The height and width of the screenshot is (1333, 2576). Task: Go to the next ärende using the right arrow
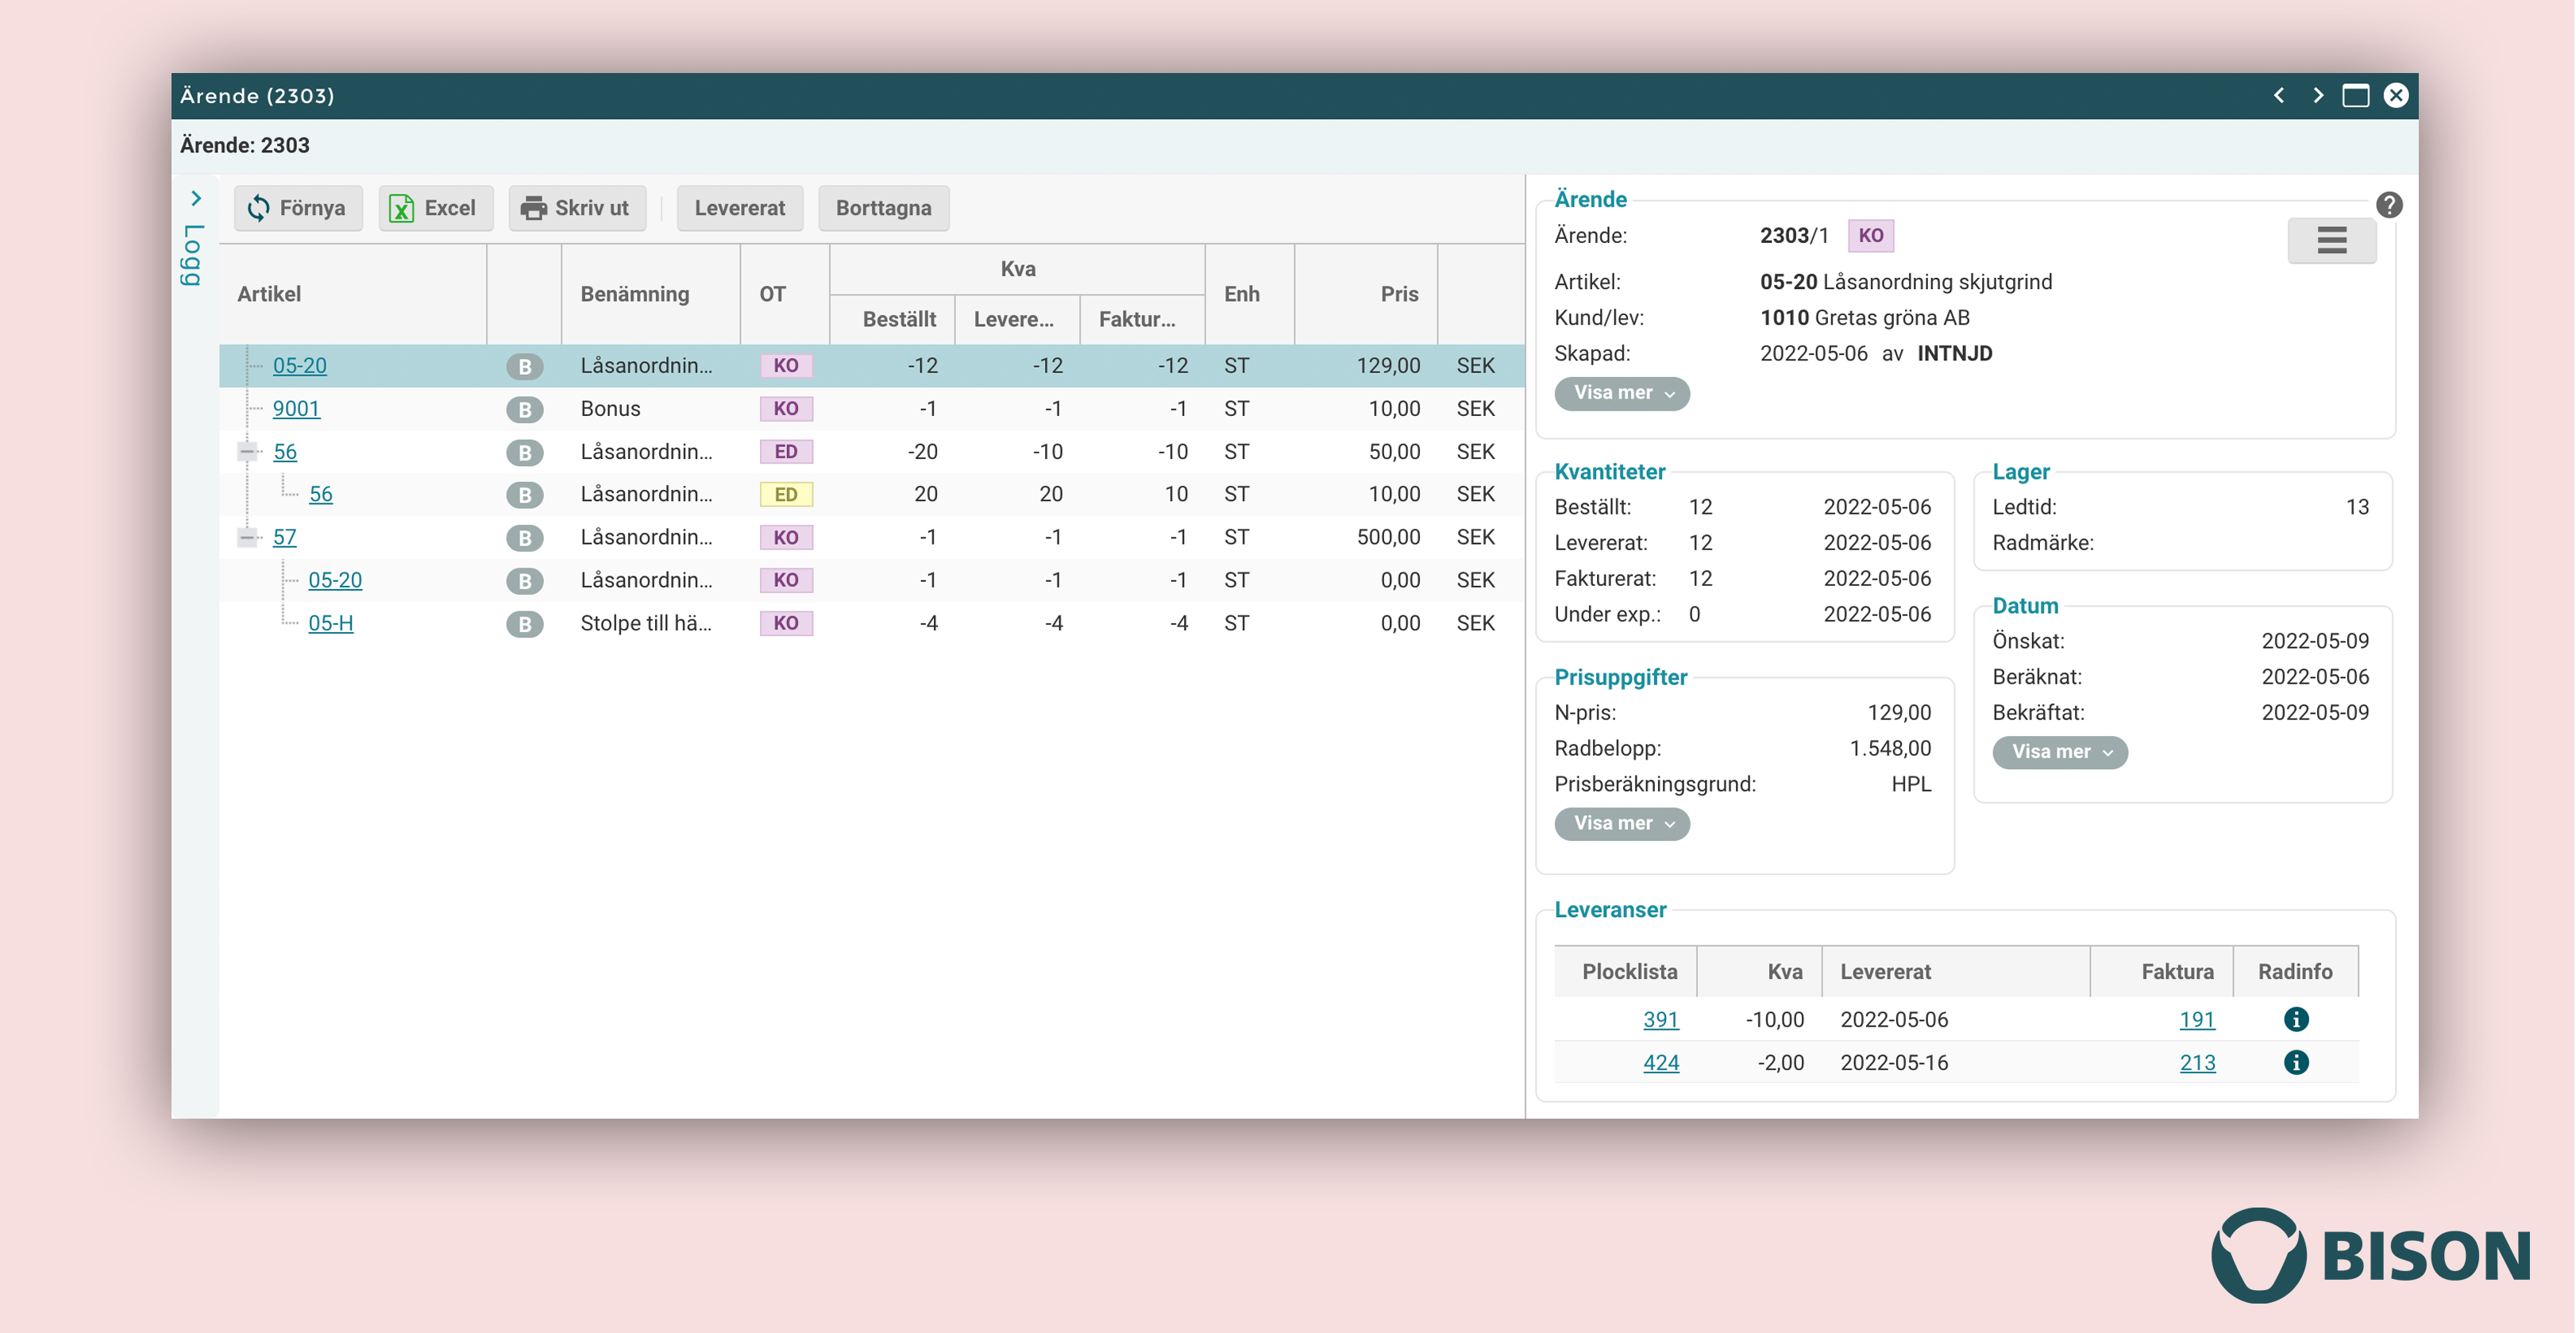[x=2317, y=96]
